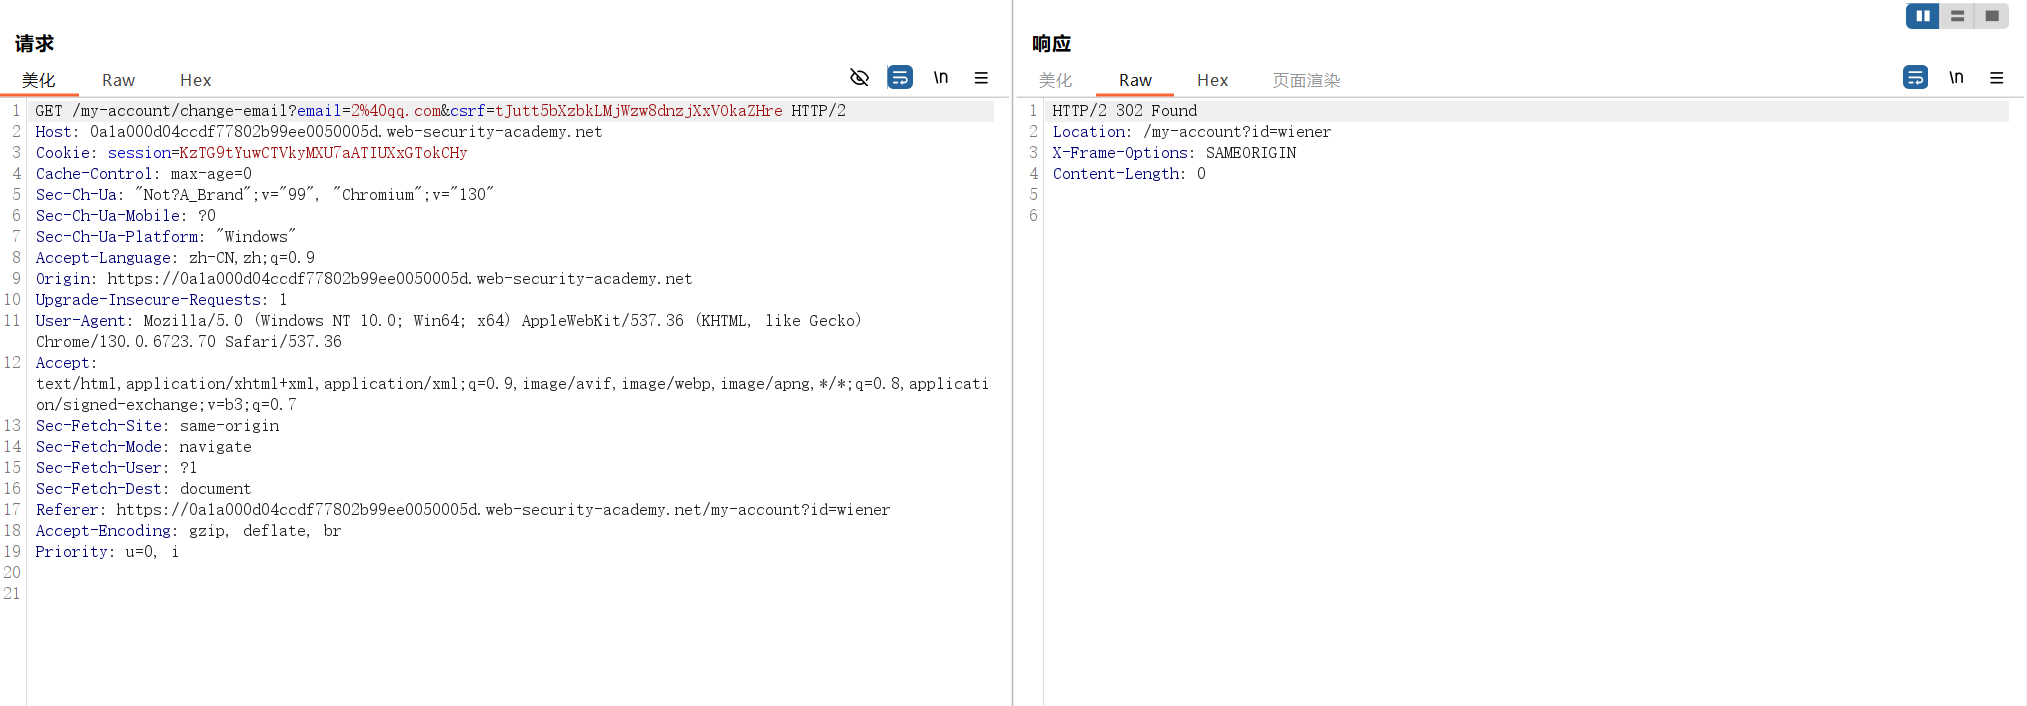Select side-by-side layout icon
Screen dimensions: 2027x706
point(1922,16)
